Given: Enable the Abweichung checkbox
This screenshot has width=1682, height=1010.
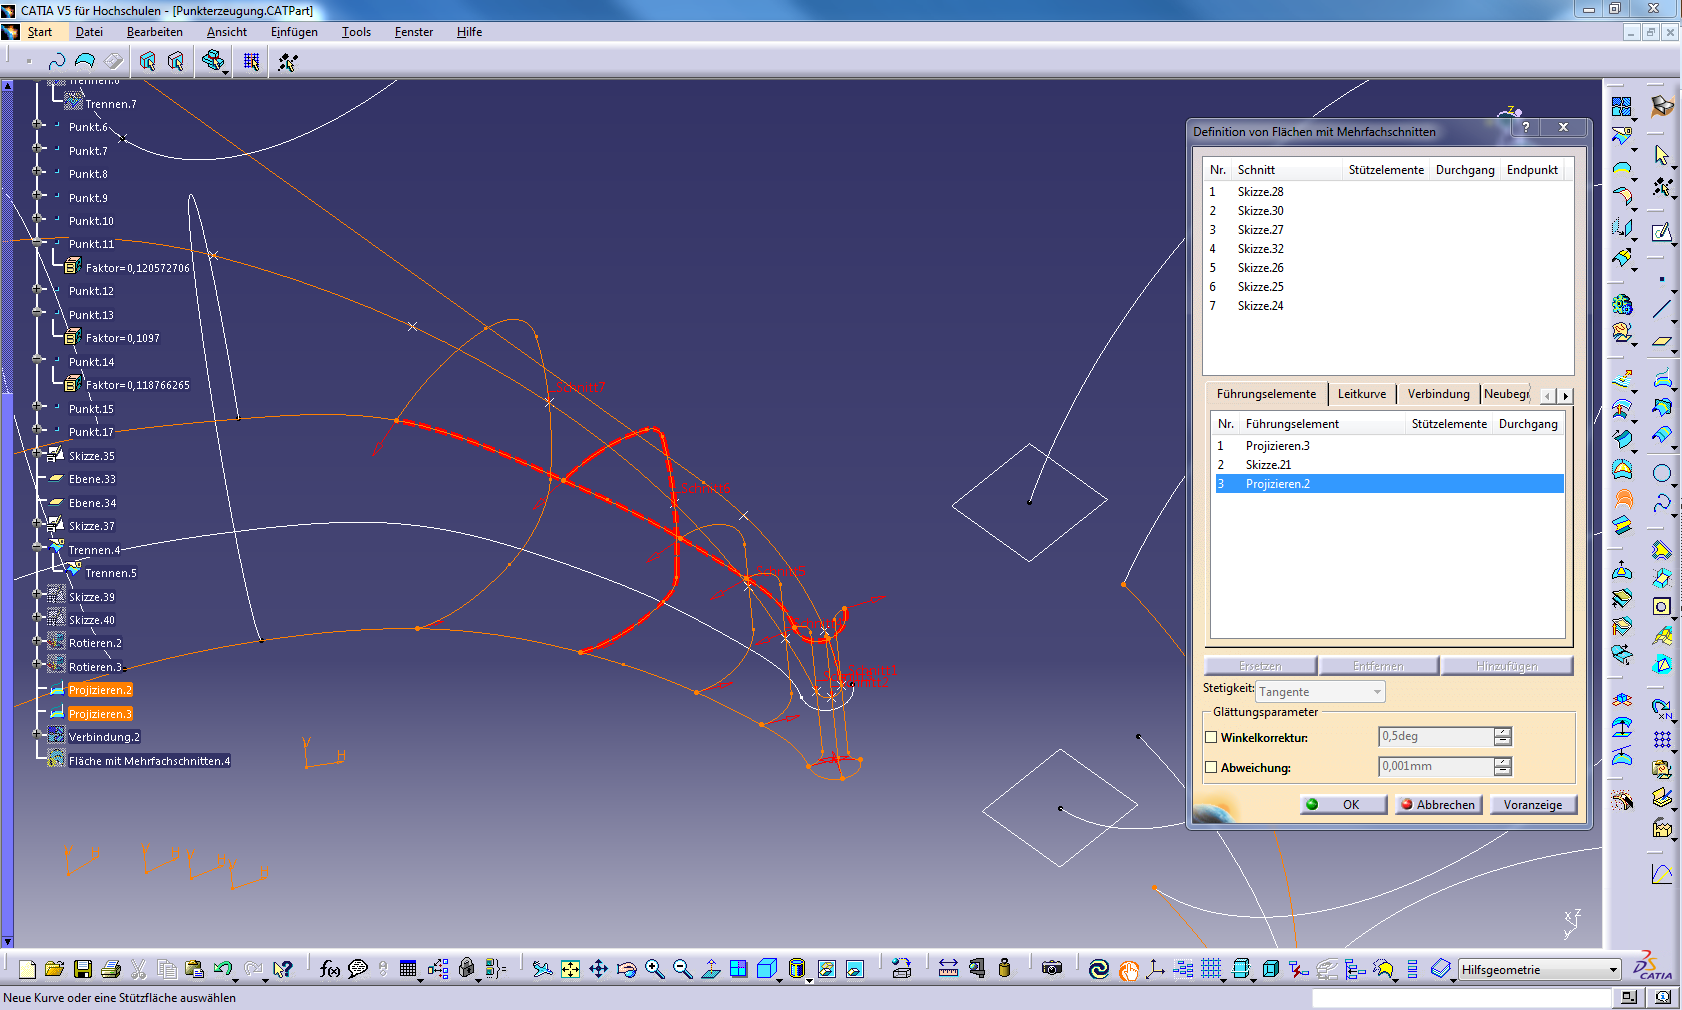Looking at the screenshot, I should pyautogui.click(x=1211, y=767).
